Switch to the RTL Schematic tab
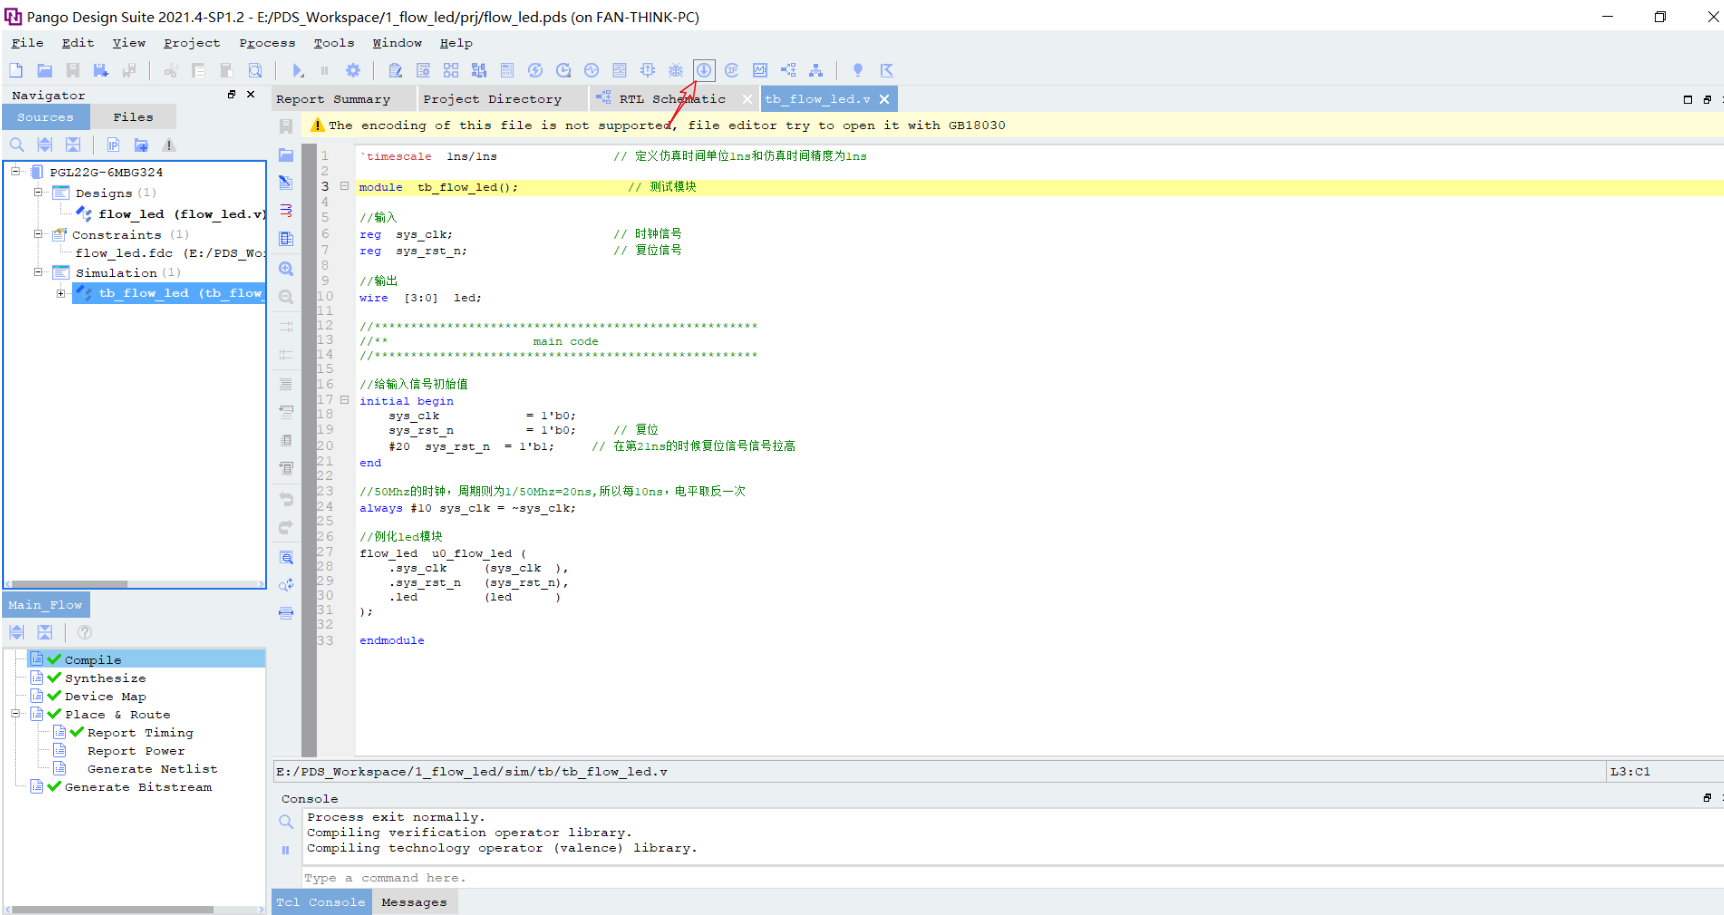The height and width of the screenshot is (915, 1724). 671,99
